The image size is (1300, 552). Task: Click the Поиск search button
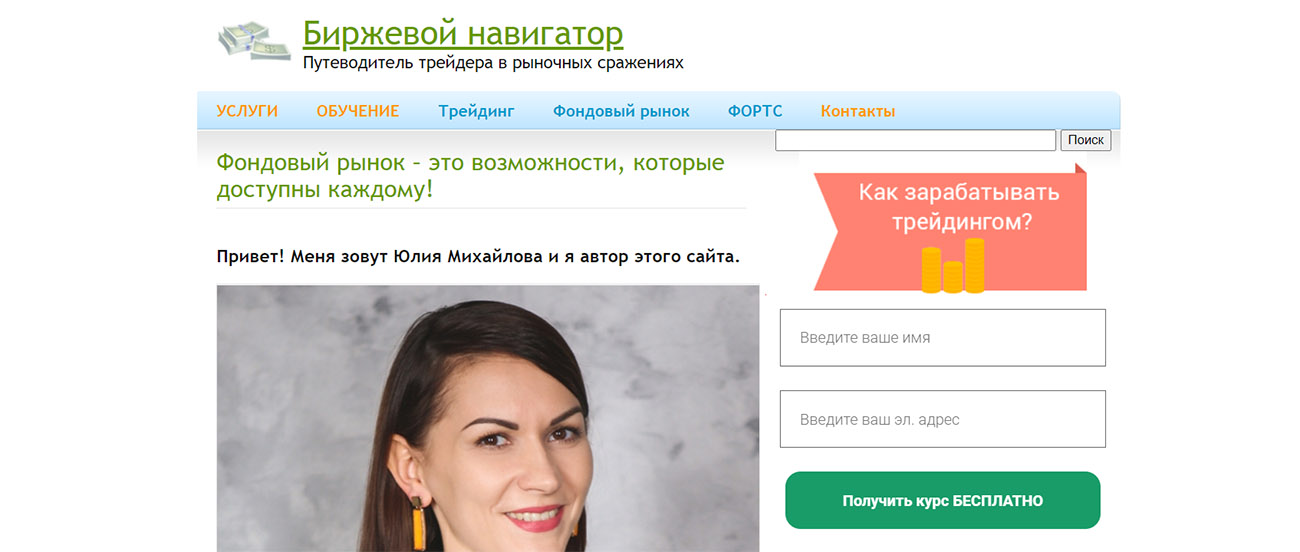(1085, 140)
